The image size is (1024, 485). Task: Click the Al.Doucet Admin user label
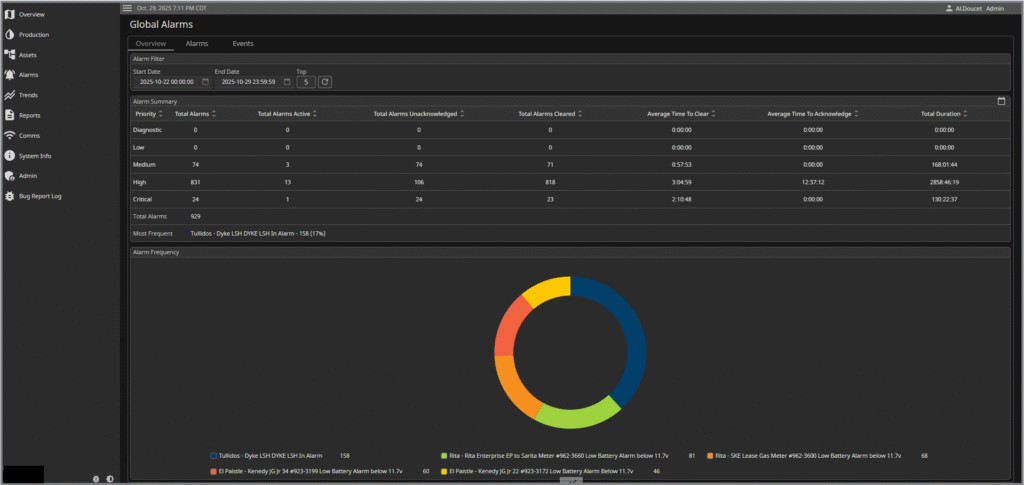(x=980, y=8)
